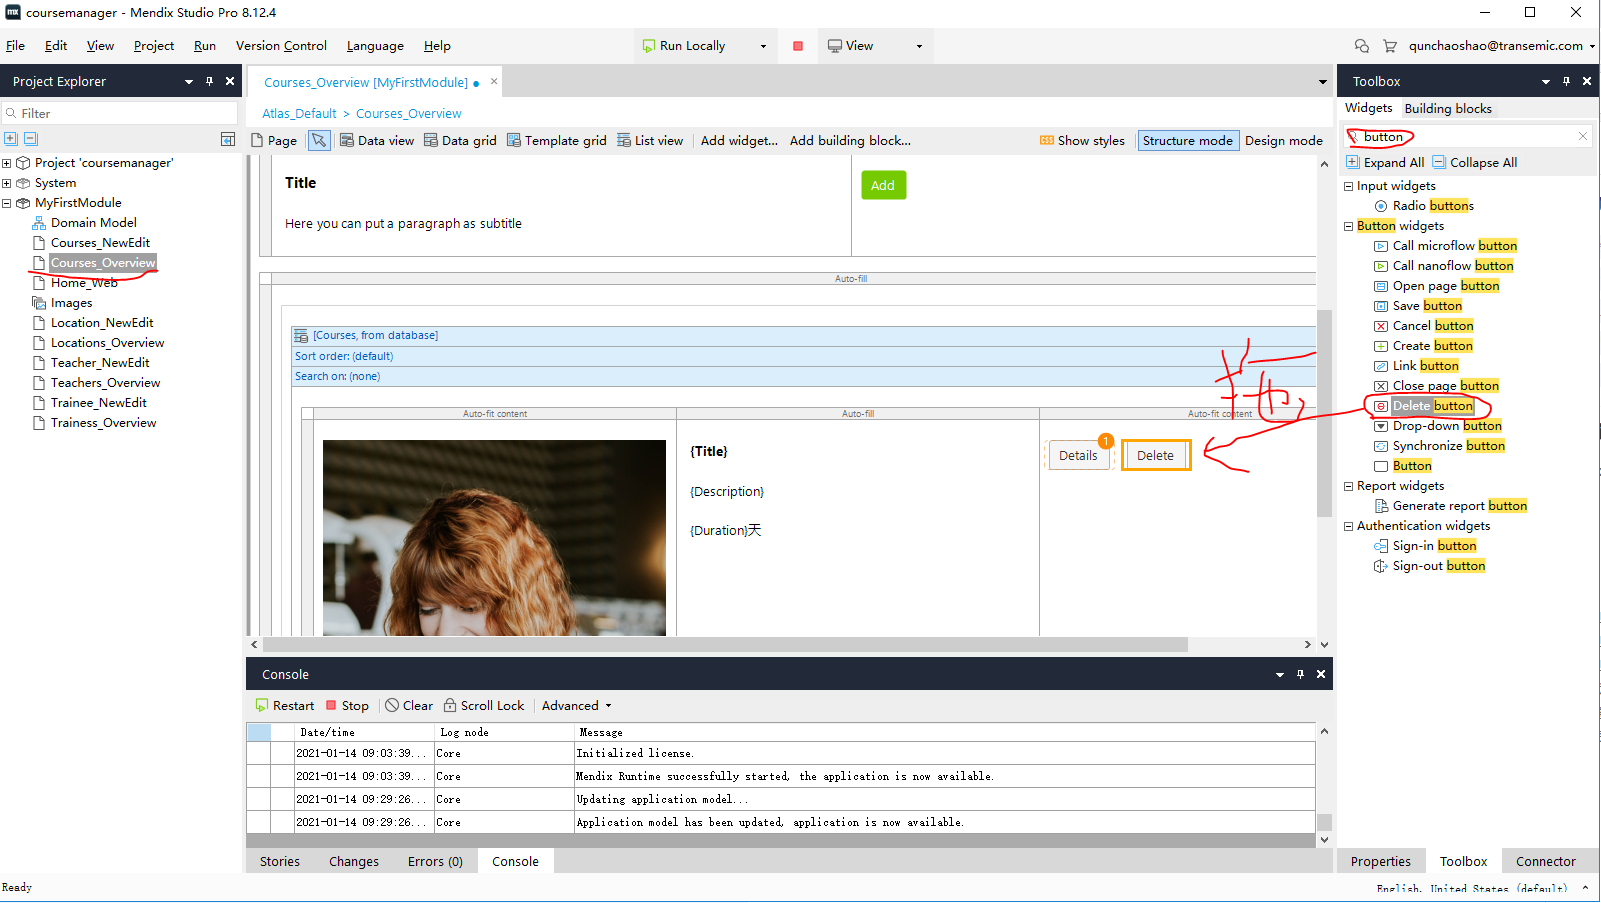Switch to Structure mode

tap(1188, 141)
